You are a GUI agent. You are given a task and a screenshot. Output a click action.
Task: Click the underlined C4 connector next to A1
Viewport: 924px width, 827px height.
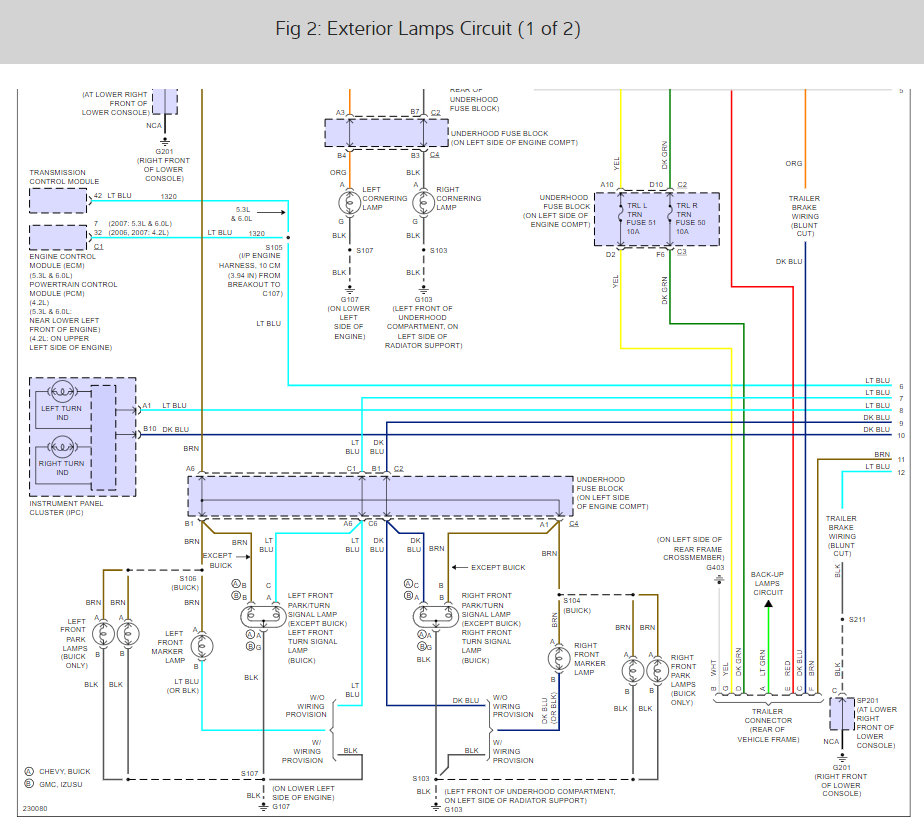pos(574,523)
